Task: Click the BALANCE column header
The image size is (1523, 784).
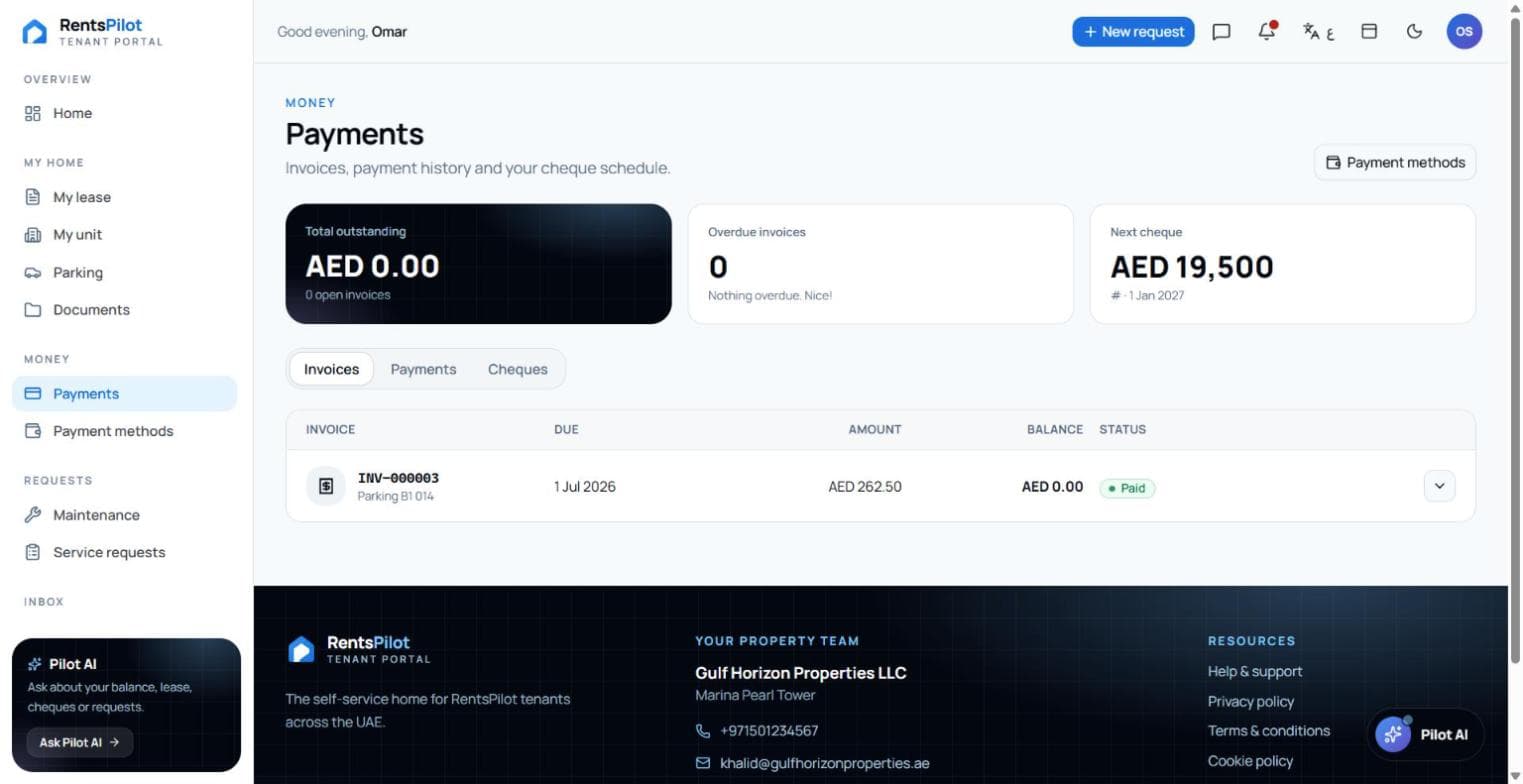Action: tap(1055, 429)
